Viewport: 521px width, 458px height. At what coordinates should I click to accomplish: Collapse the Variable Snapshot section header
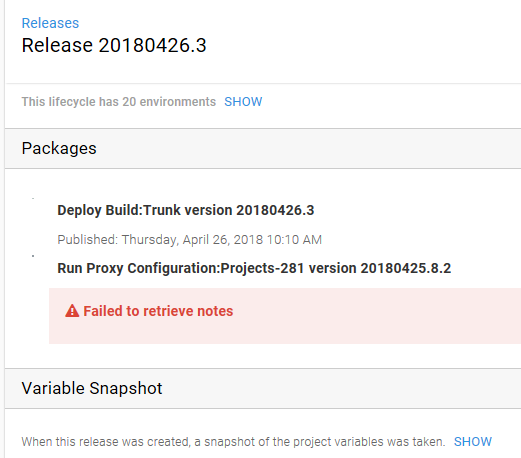tap(263, 388)
